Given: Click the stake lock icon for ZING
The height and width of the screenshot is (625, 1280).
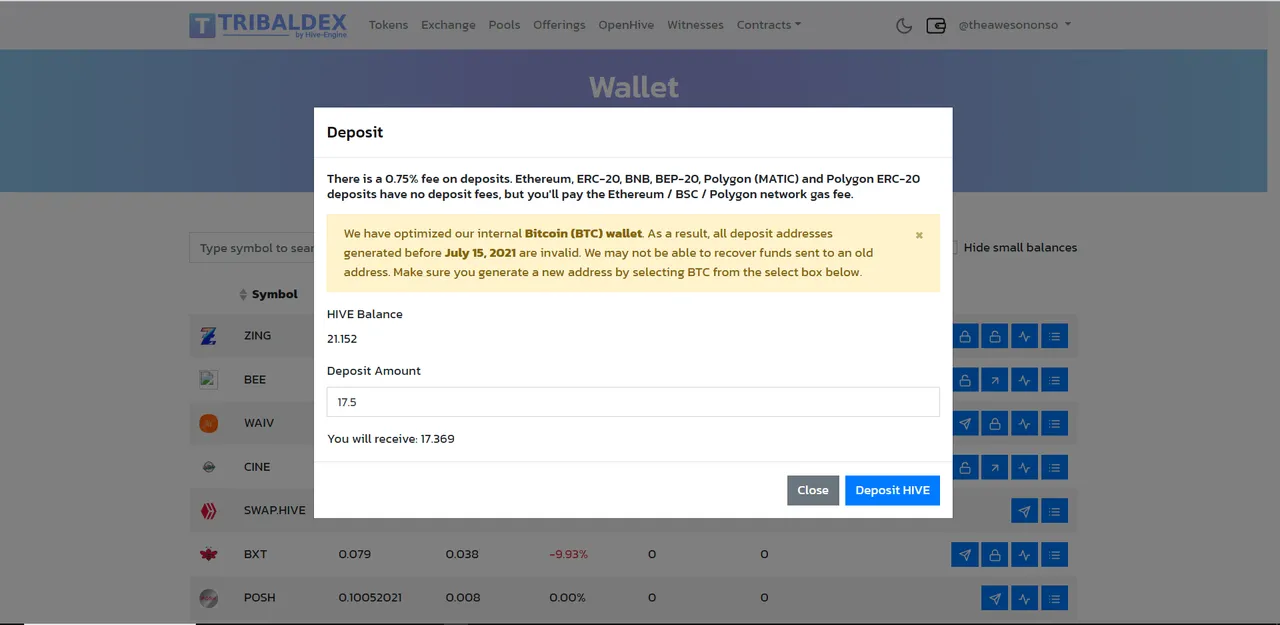Looking at the screenshot, I should [x=965, y=336].
